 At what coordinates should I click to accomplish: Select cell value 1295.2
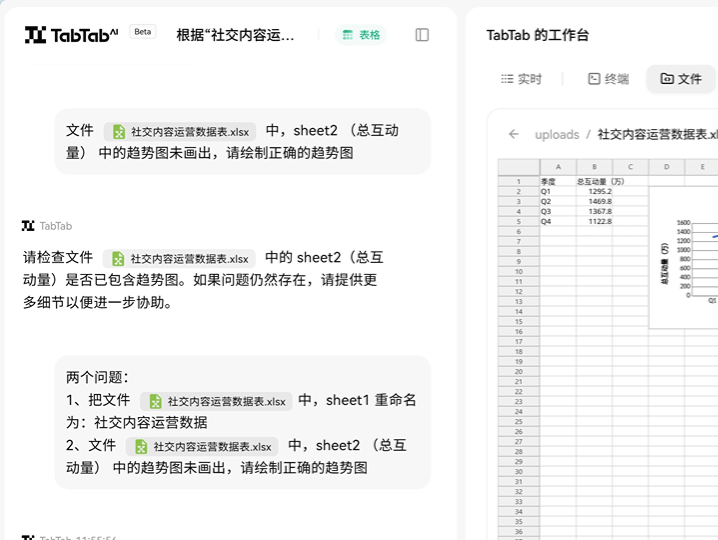pos(594,191)
